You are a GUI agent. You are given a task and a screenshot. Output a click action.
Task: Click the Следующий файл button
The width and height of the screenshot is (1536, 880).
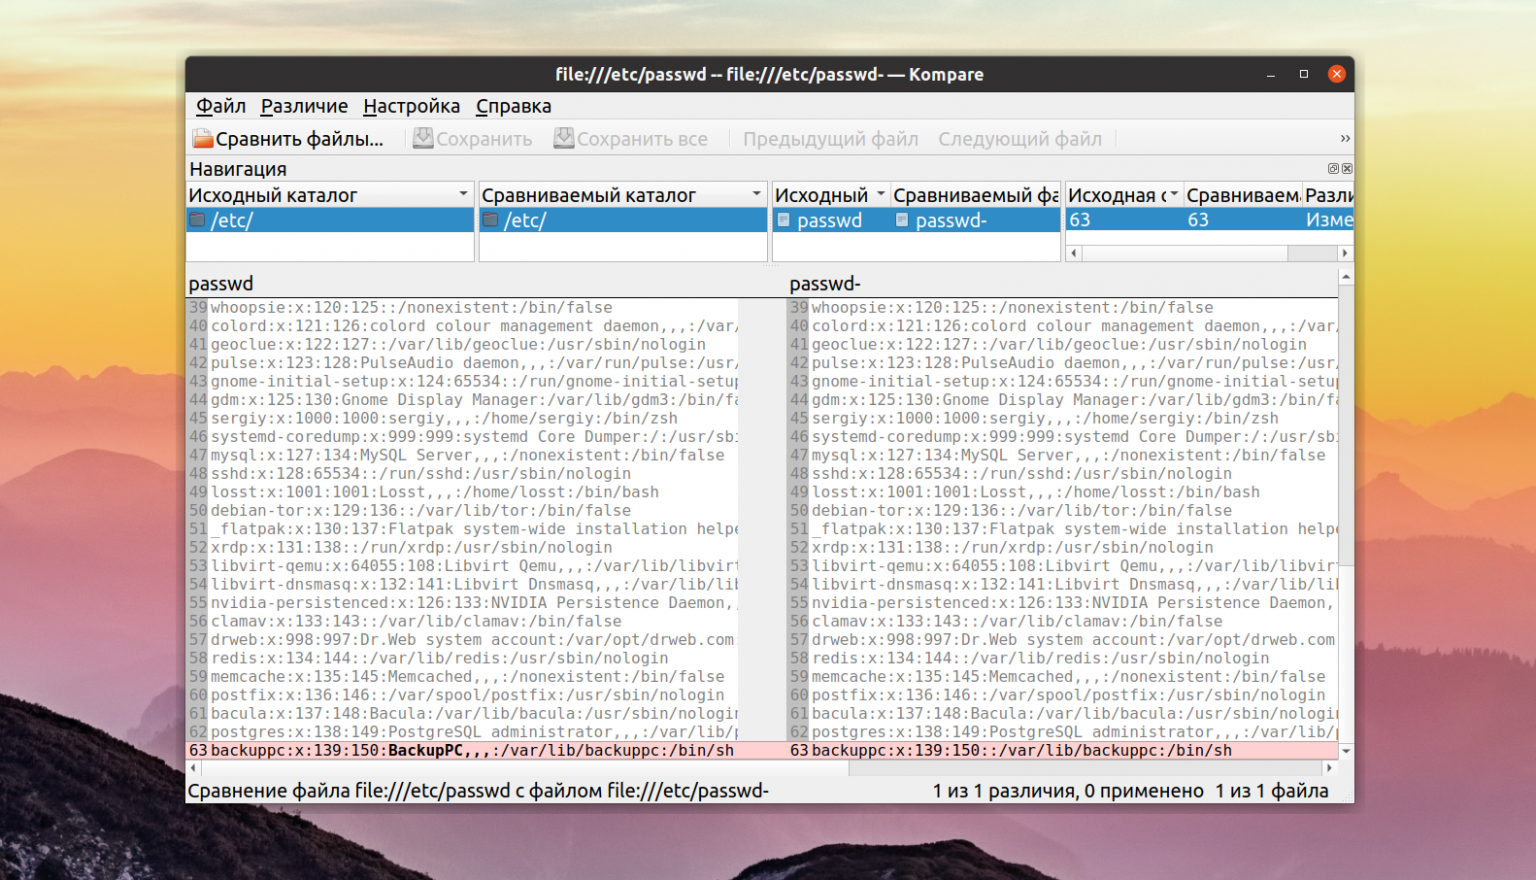(x=1020, y=139)
